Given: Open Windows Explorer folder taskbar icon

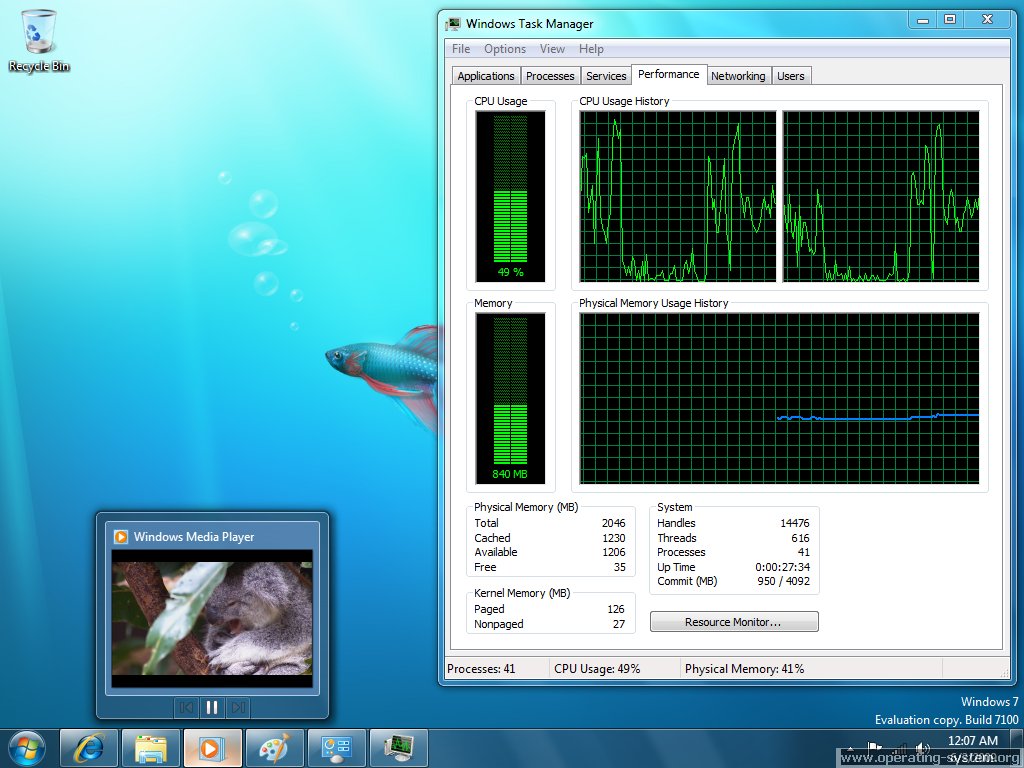Looking at the screenshot, I should pos(151,748).
